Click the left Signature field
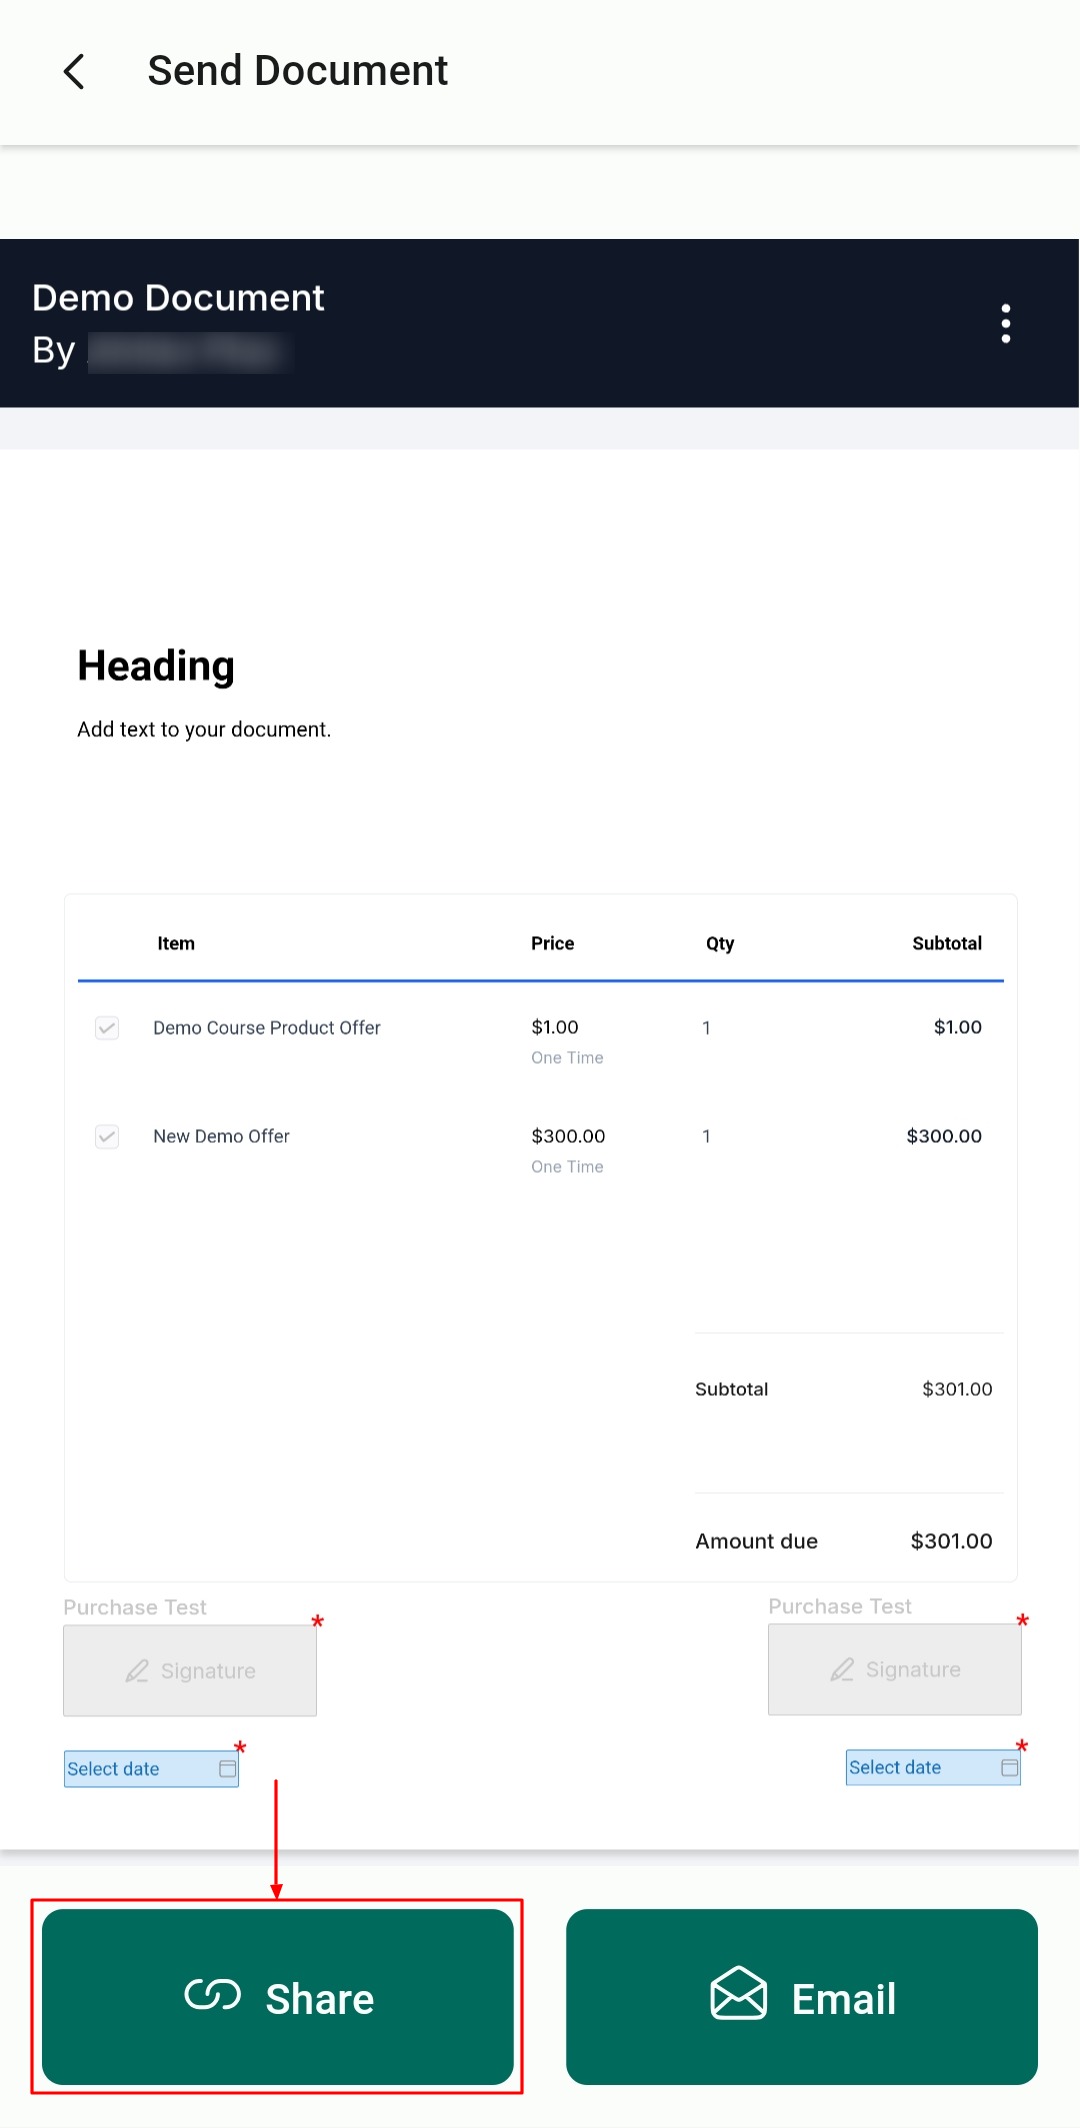Viewport: 1080px width, 2128px height. click(x=190, y=1671)
